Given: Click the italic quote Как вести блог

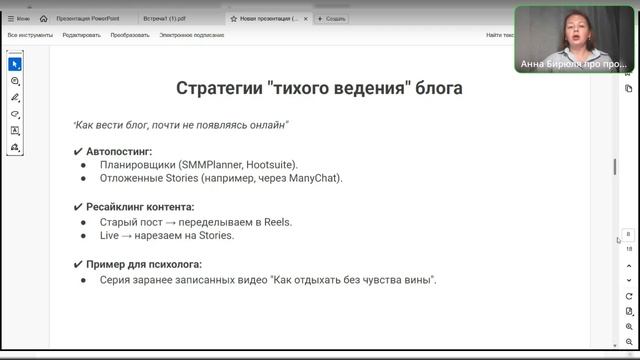Looking at the screenshot, I should pos(181,125).
